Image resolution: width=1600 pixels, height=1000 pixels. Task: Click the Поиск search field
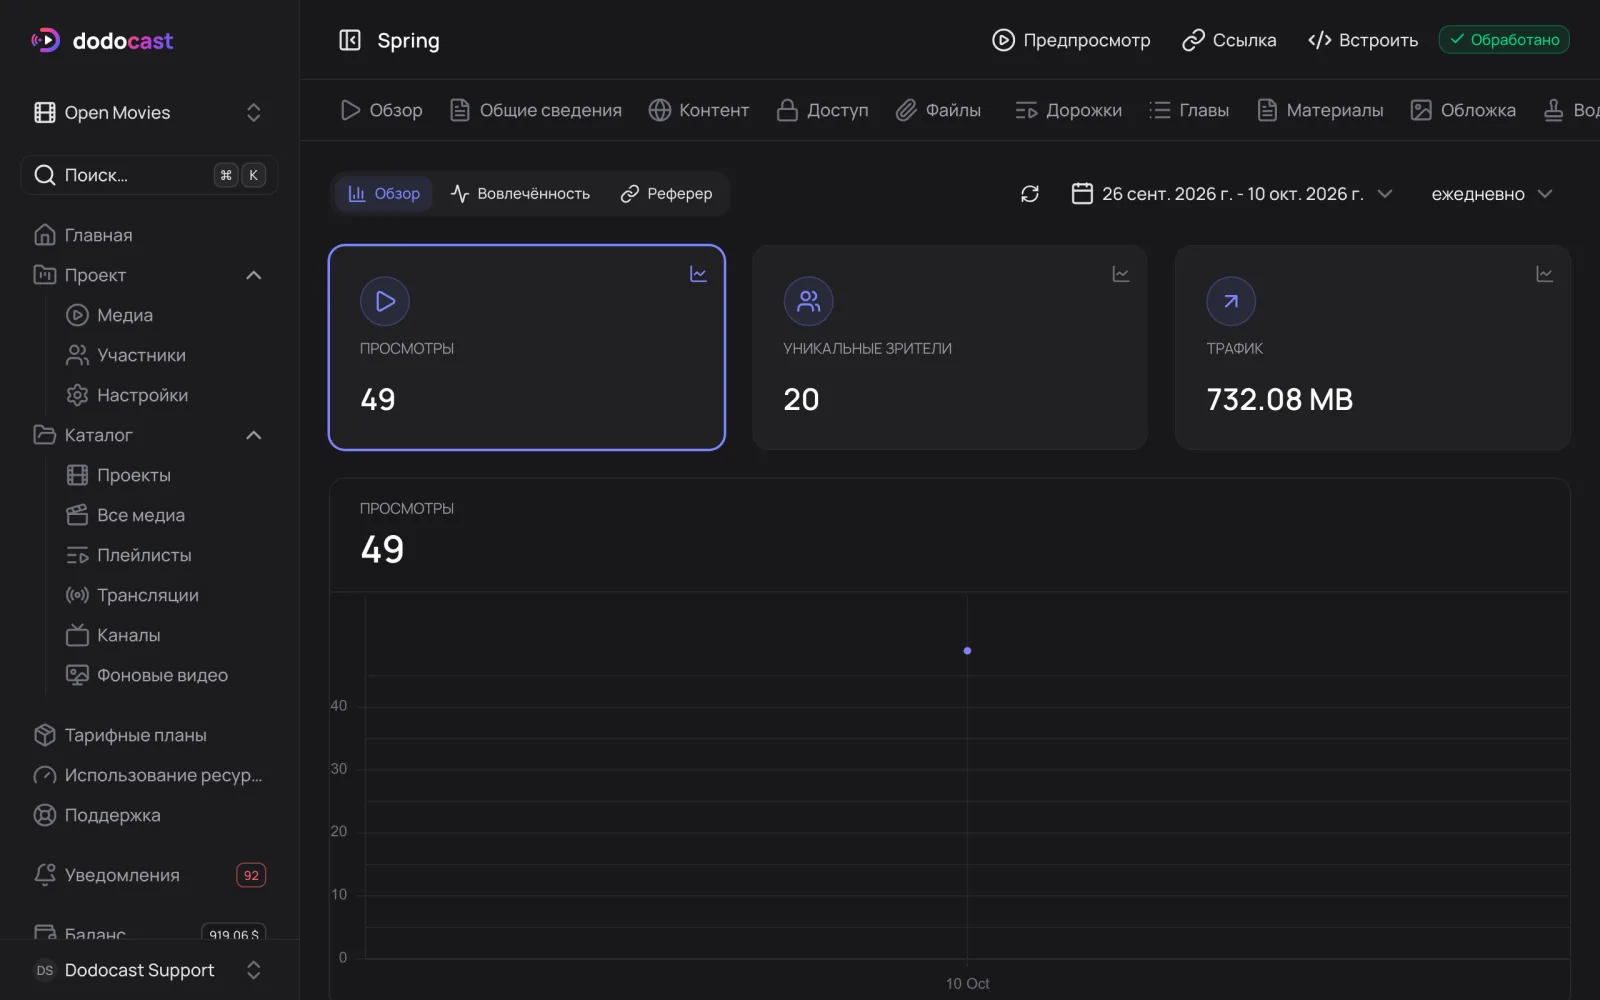point(149,175)
